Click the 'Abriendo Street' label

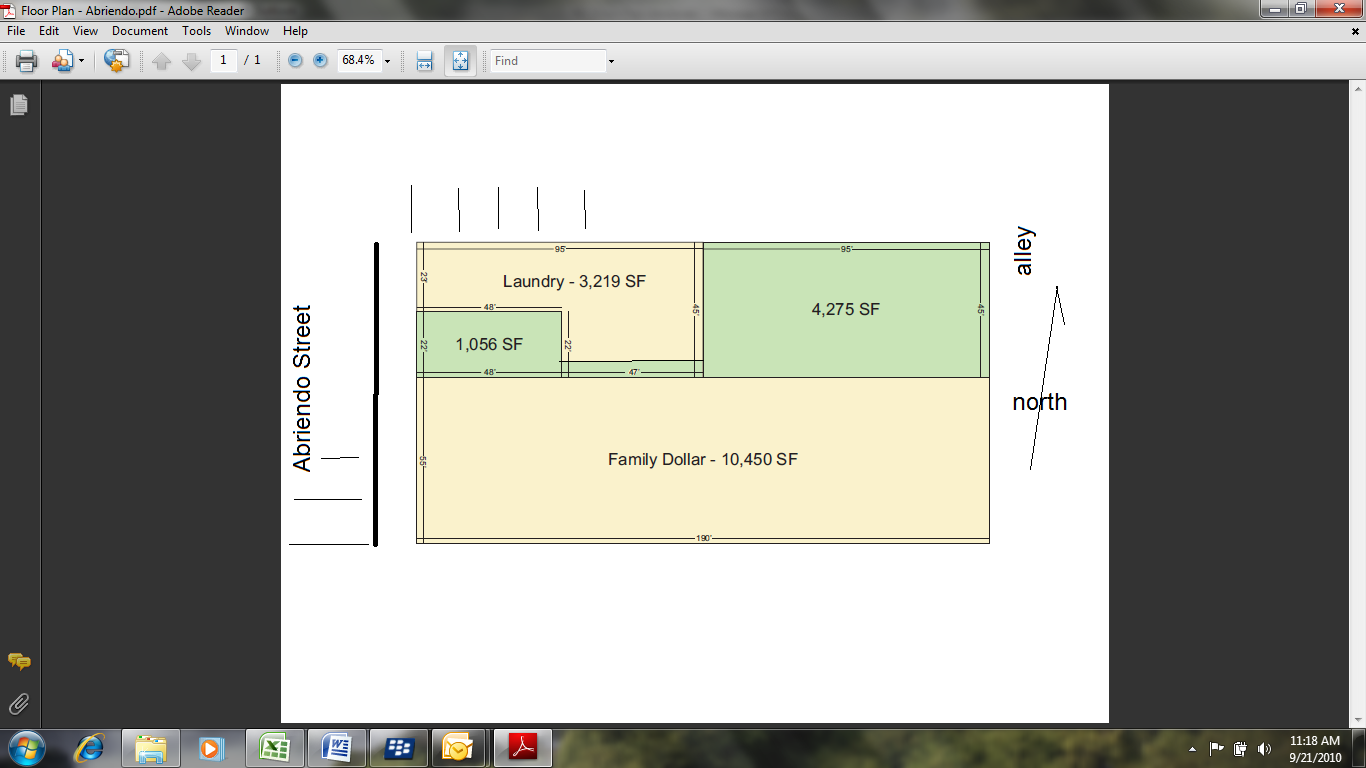(x=302, y=389)
